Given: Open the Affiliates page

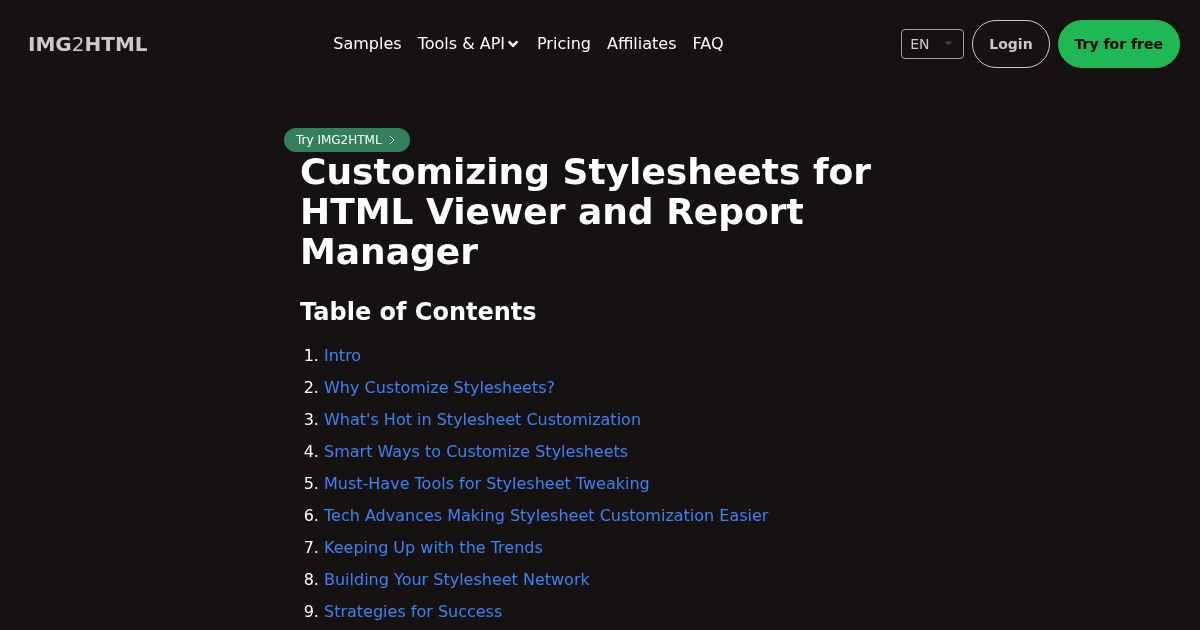Looking at the screenshot, I should pos(641,43).
